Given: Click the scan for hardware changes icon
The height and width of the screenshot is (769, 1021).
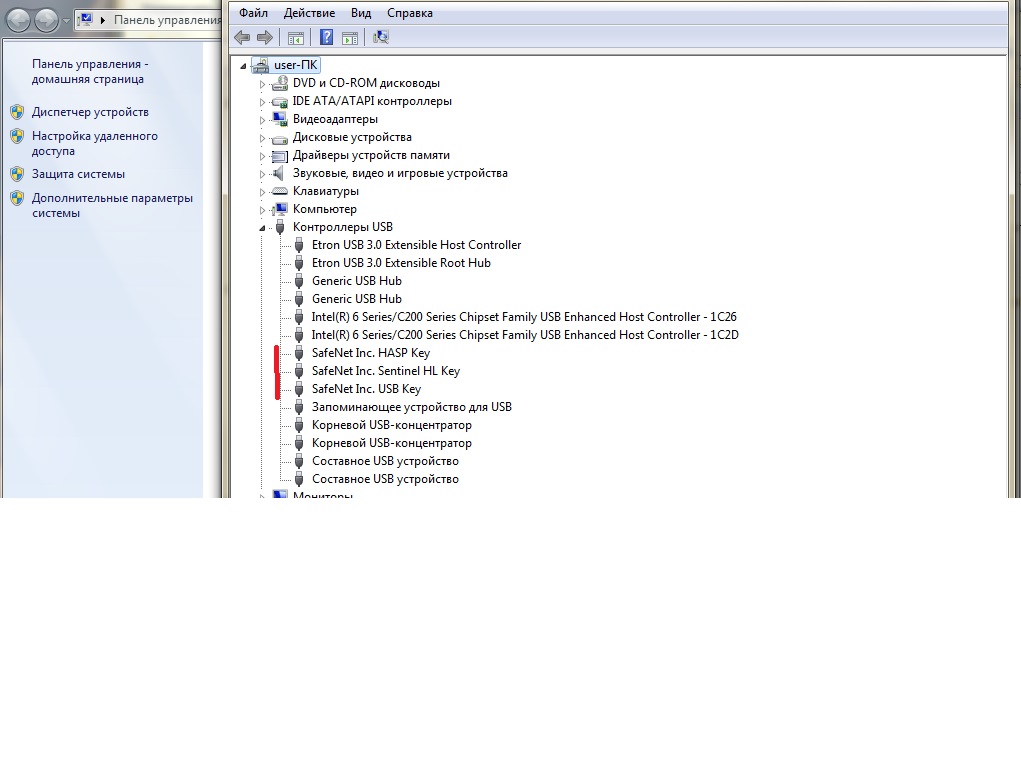Looking at the screenshot, I should coord(381,38).
